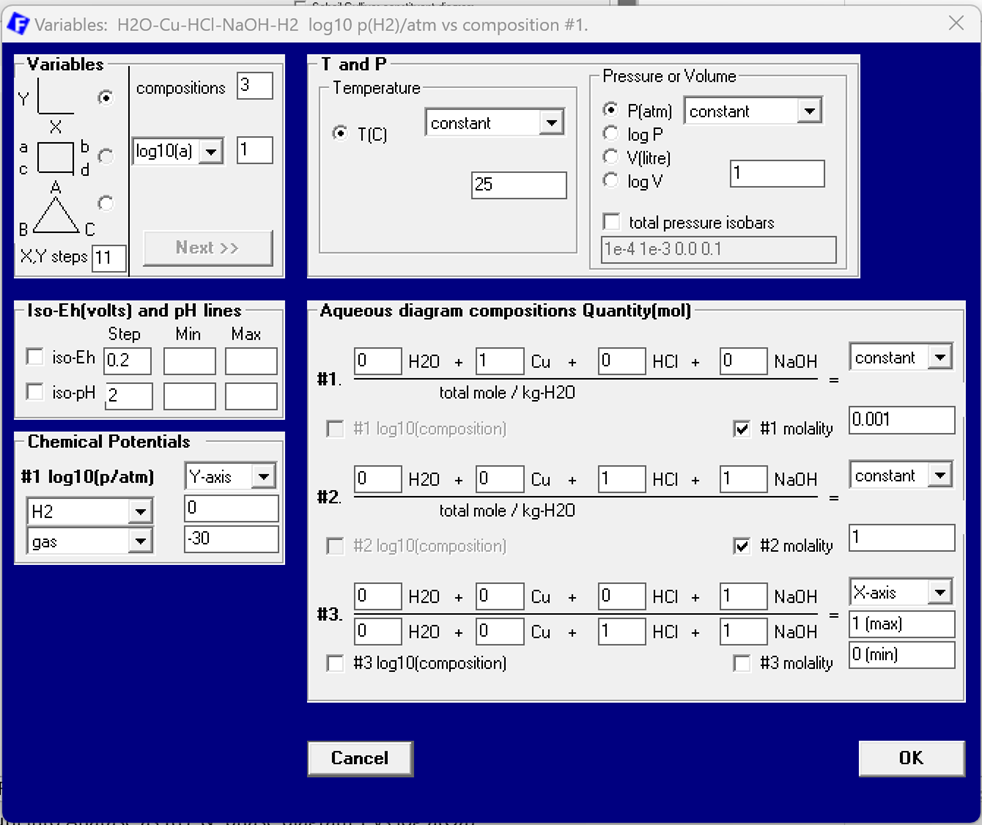Open the log10(a) dropdown in Variables
The height and width of the screenshot is (825, 982).
211,152
